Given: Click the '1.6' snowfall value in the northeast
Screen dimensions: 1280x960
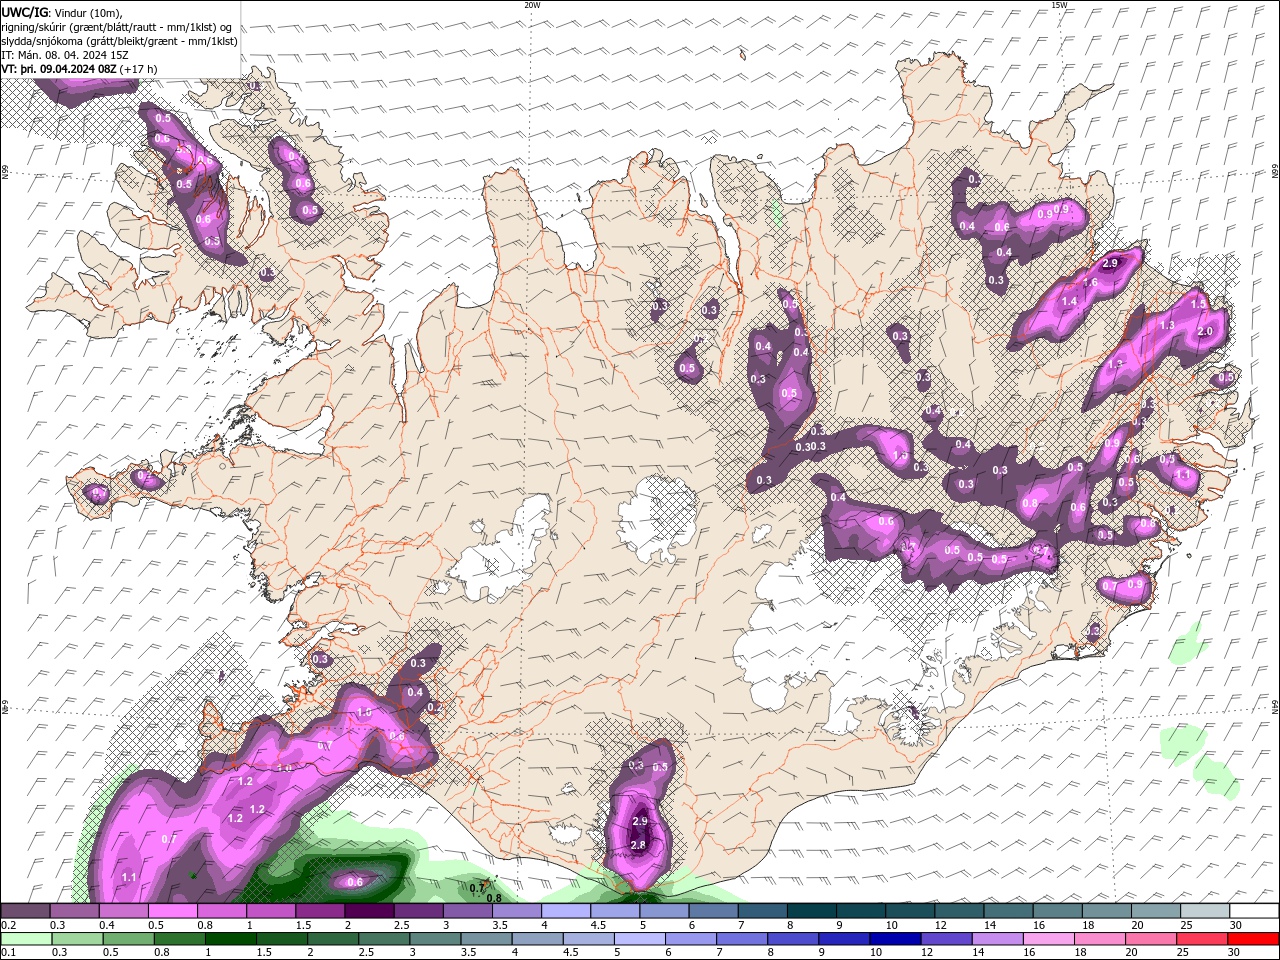Looking at the screenshot, I should (1090, 283).
